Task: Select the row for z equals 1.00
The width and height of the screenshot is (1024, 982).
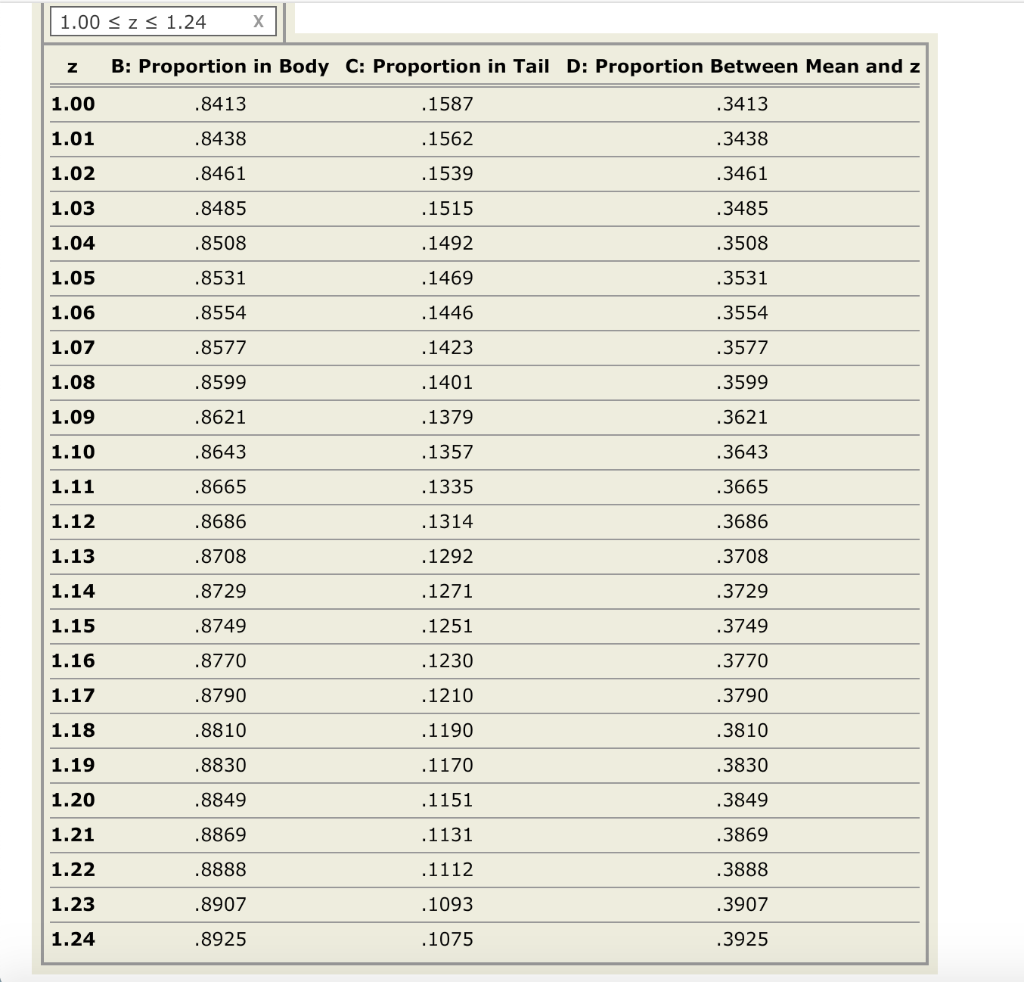Action: pyautogui.click(x=72, y=103)
